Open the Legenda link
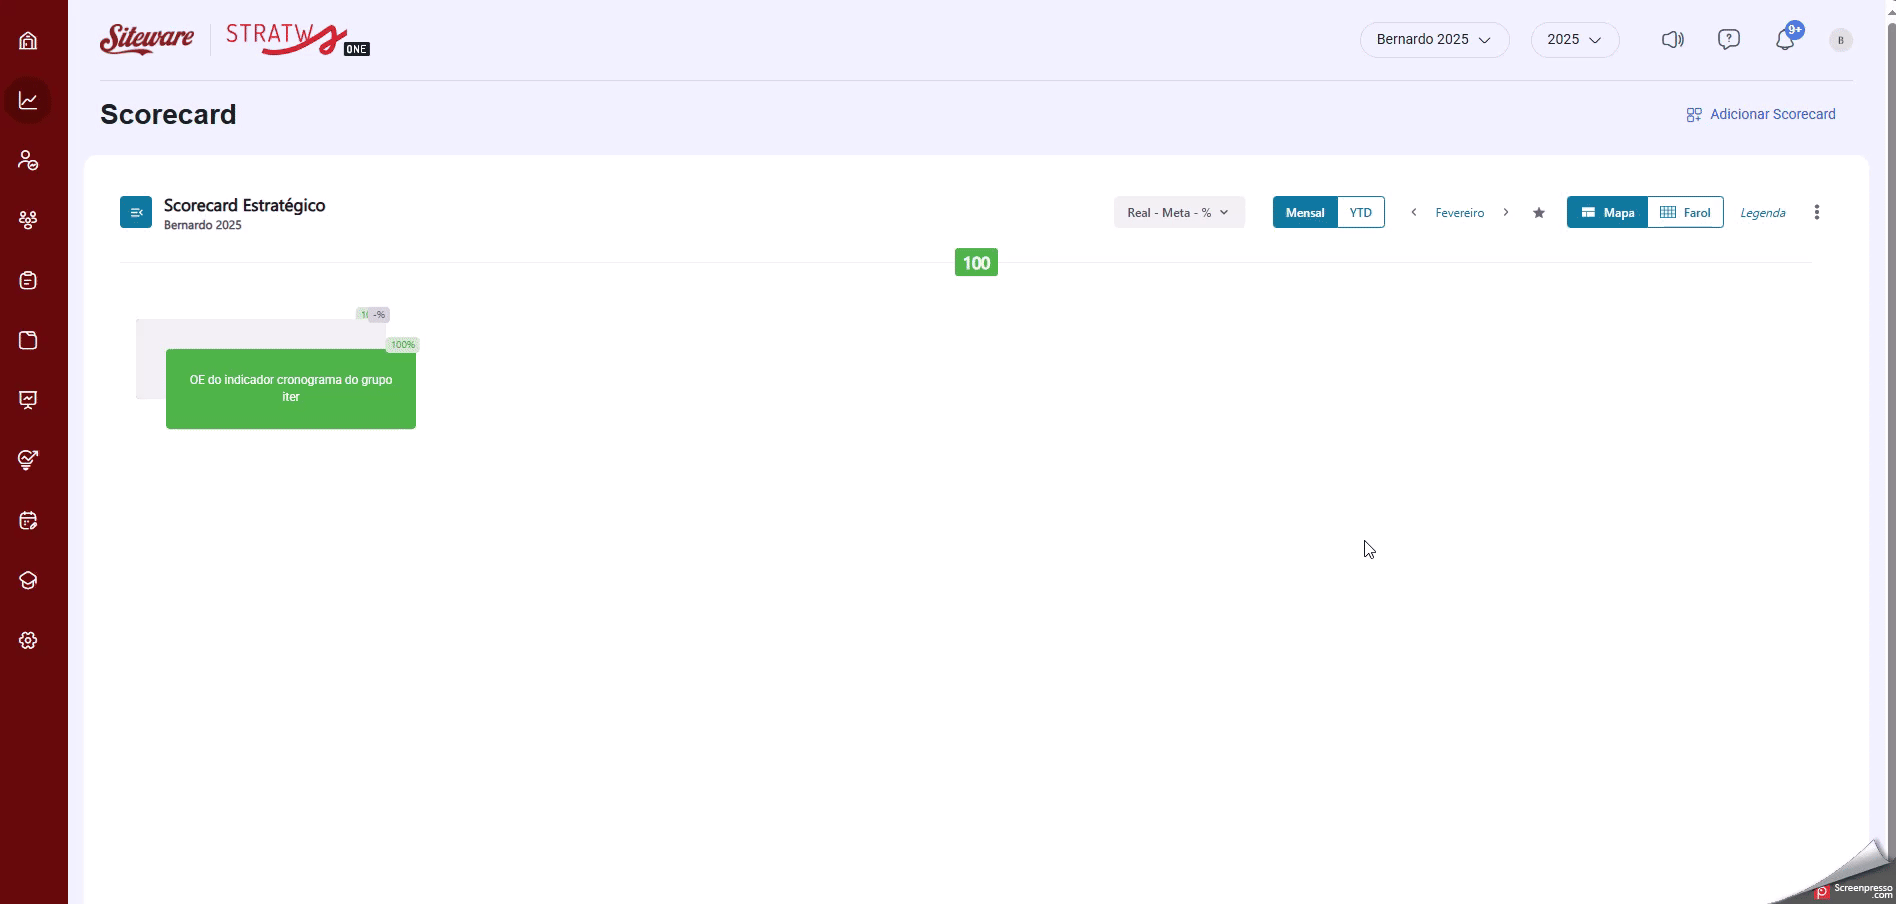 click(1762, 213)
